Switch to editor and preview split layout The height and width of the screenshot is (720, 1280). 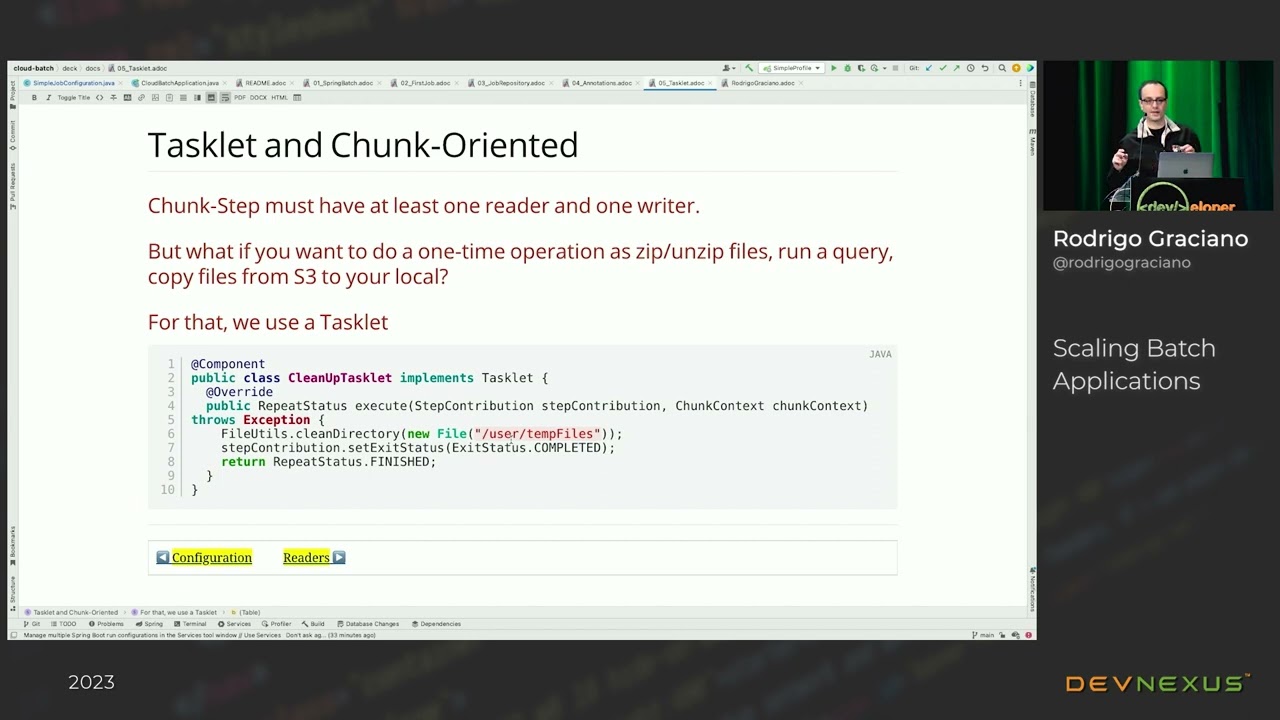click(197, 97)
